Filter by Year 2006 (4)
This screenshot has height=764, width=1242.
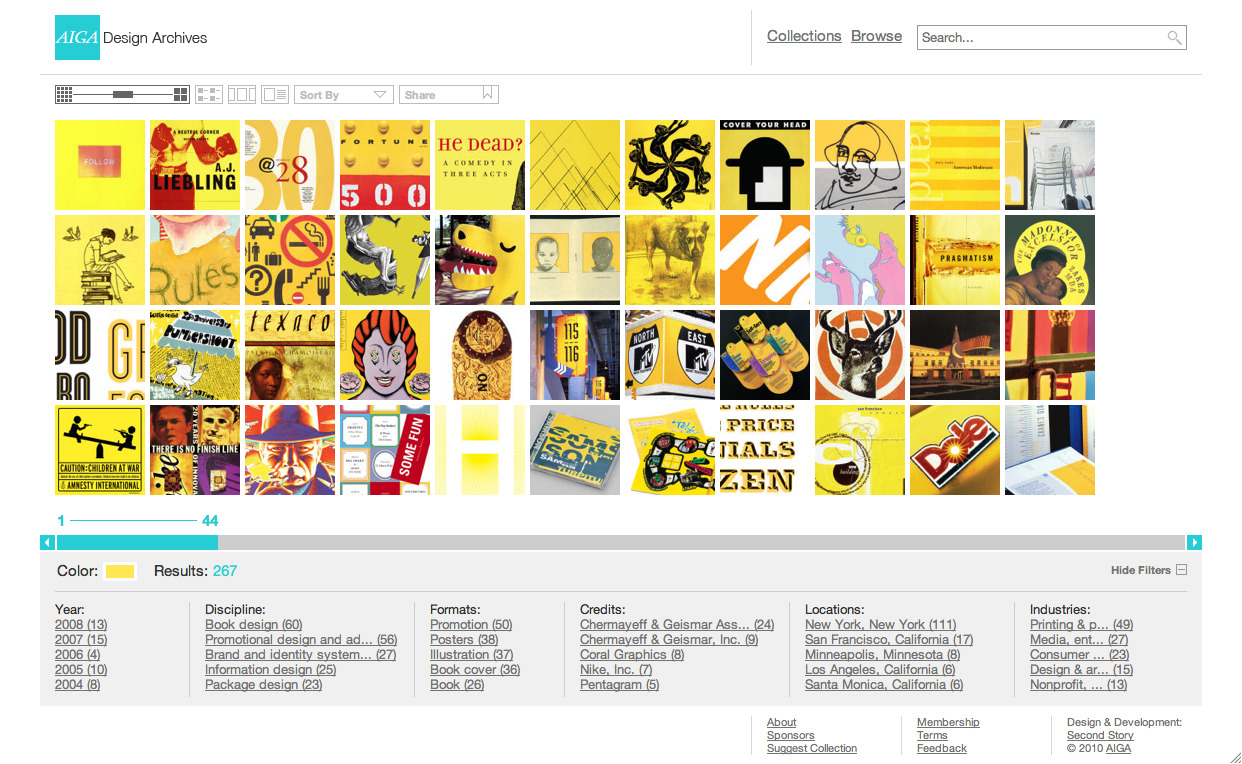click(x=78, y=655)
